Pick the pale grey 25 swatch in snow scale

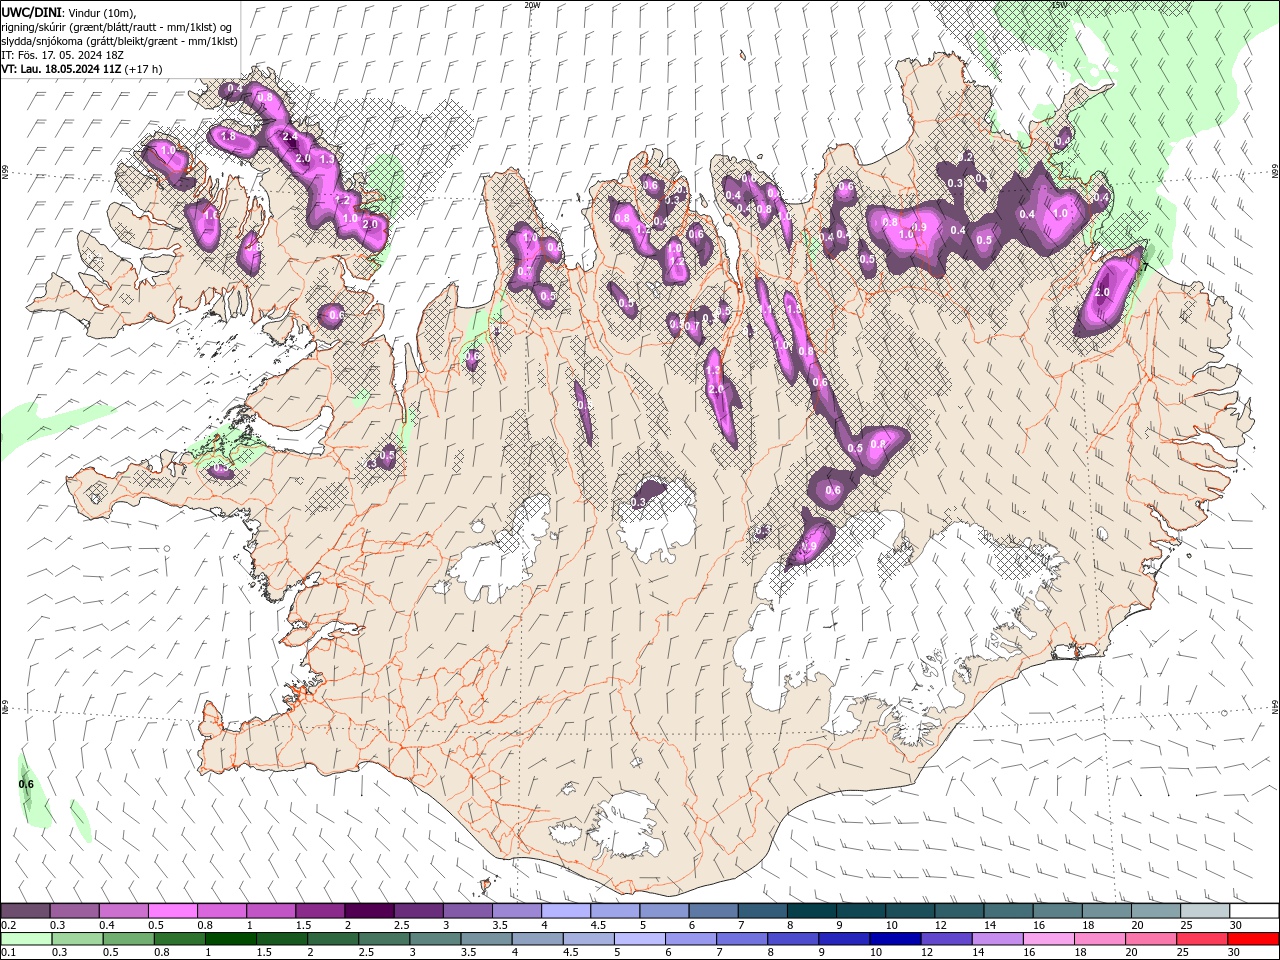pyautogui.click(x=1205, y=910)
